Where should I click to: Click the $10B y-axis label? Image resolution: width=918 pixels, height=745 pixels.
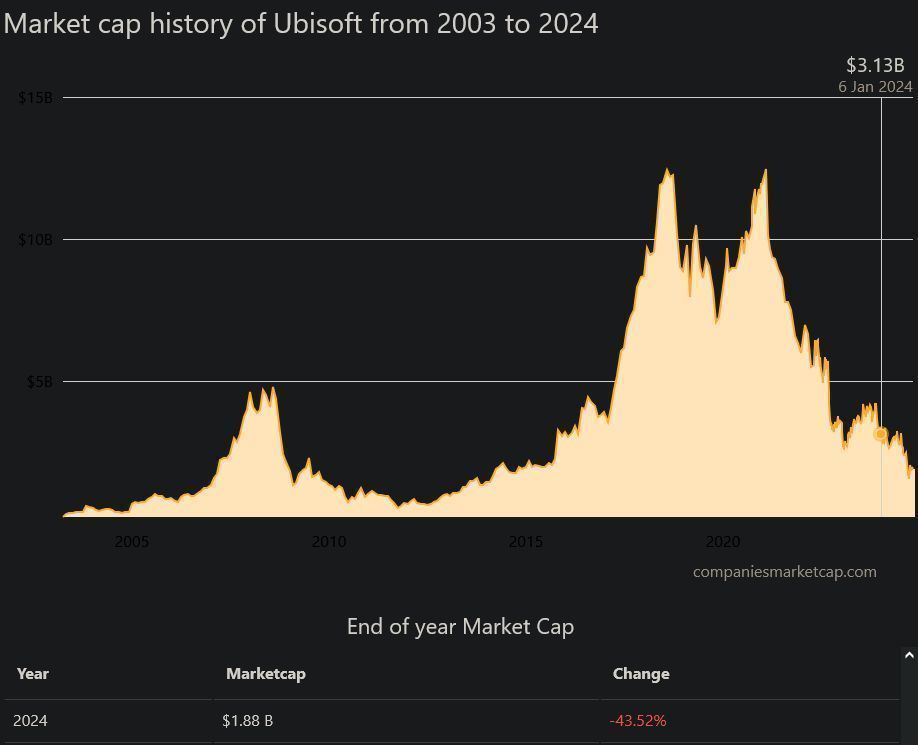click(x=35, y=239)
